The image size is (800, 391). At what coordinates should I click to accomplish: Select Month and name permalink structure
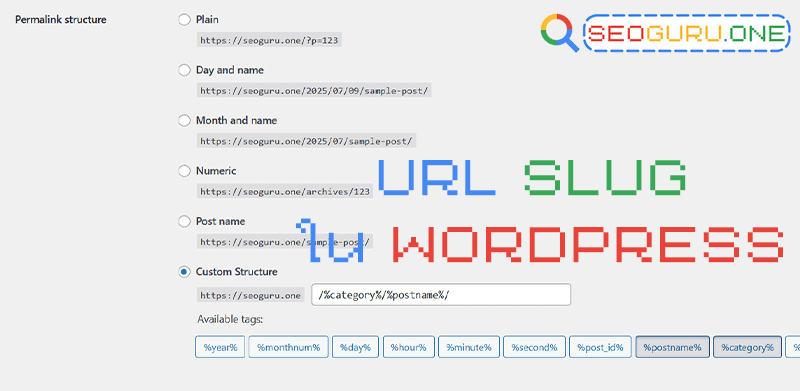coord(184,121)
